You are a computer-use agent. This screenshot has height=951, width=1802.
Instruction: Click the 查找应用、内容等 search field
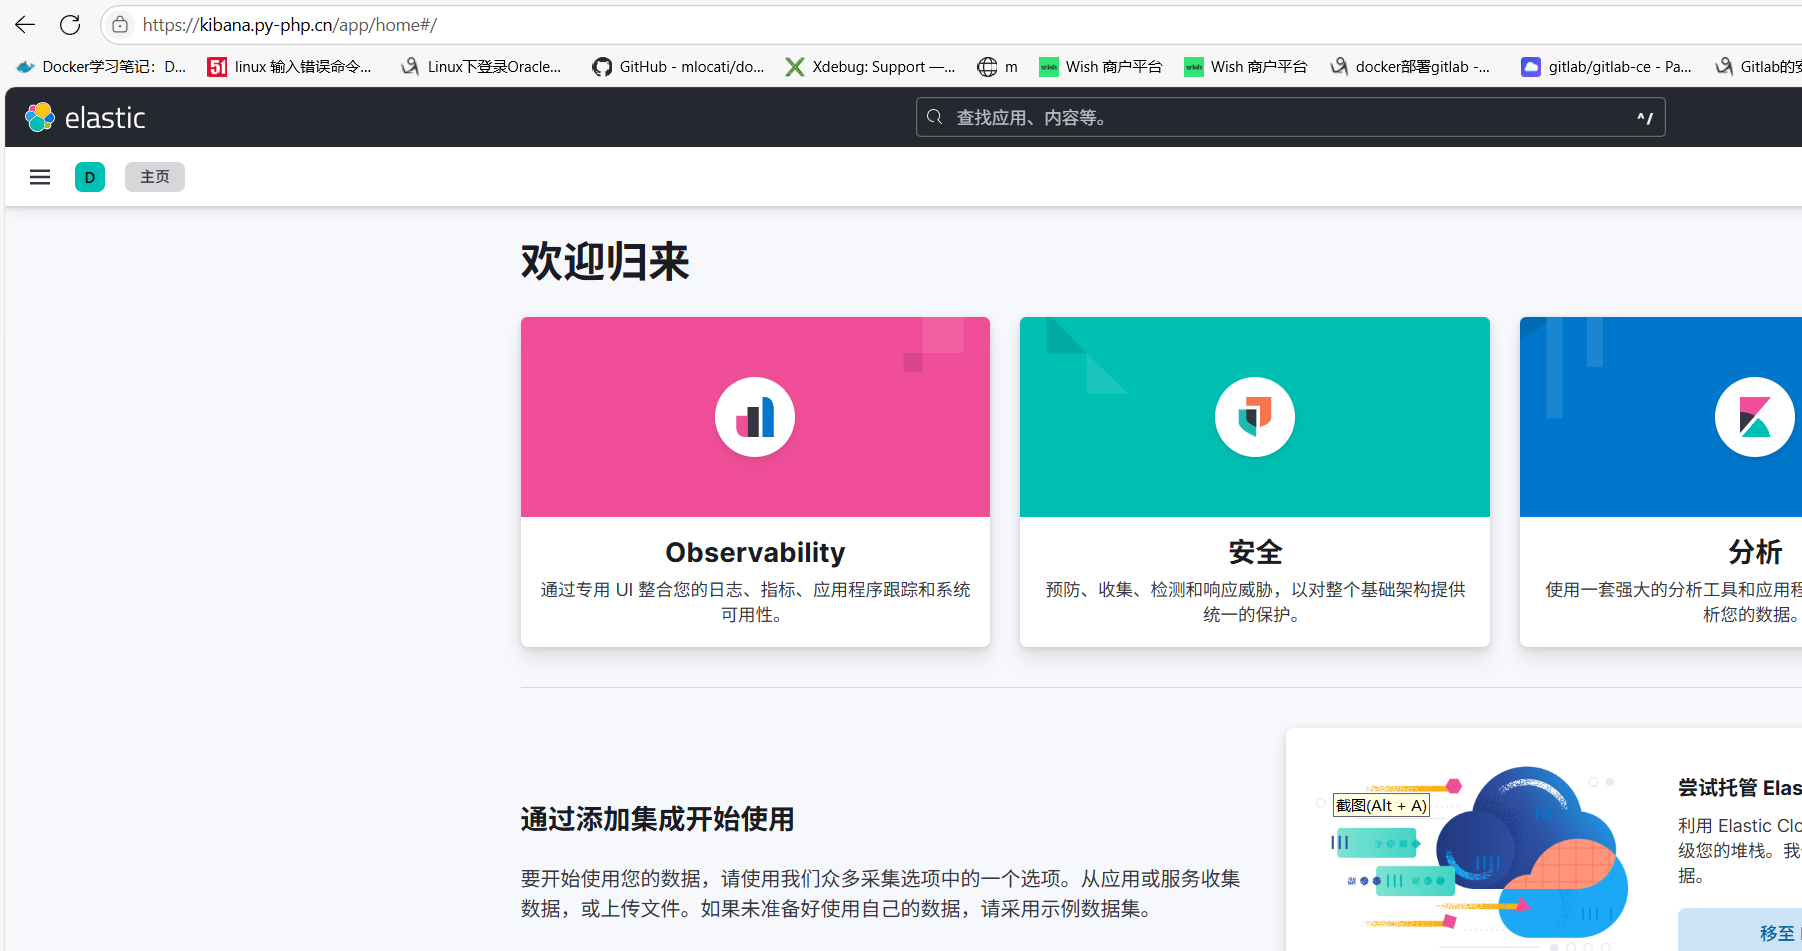pos(1290,118)
